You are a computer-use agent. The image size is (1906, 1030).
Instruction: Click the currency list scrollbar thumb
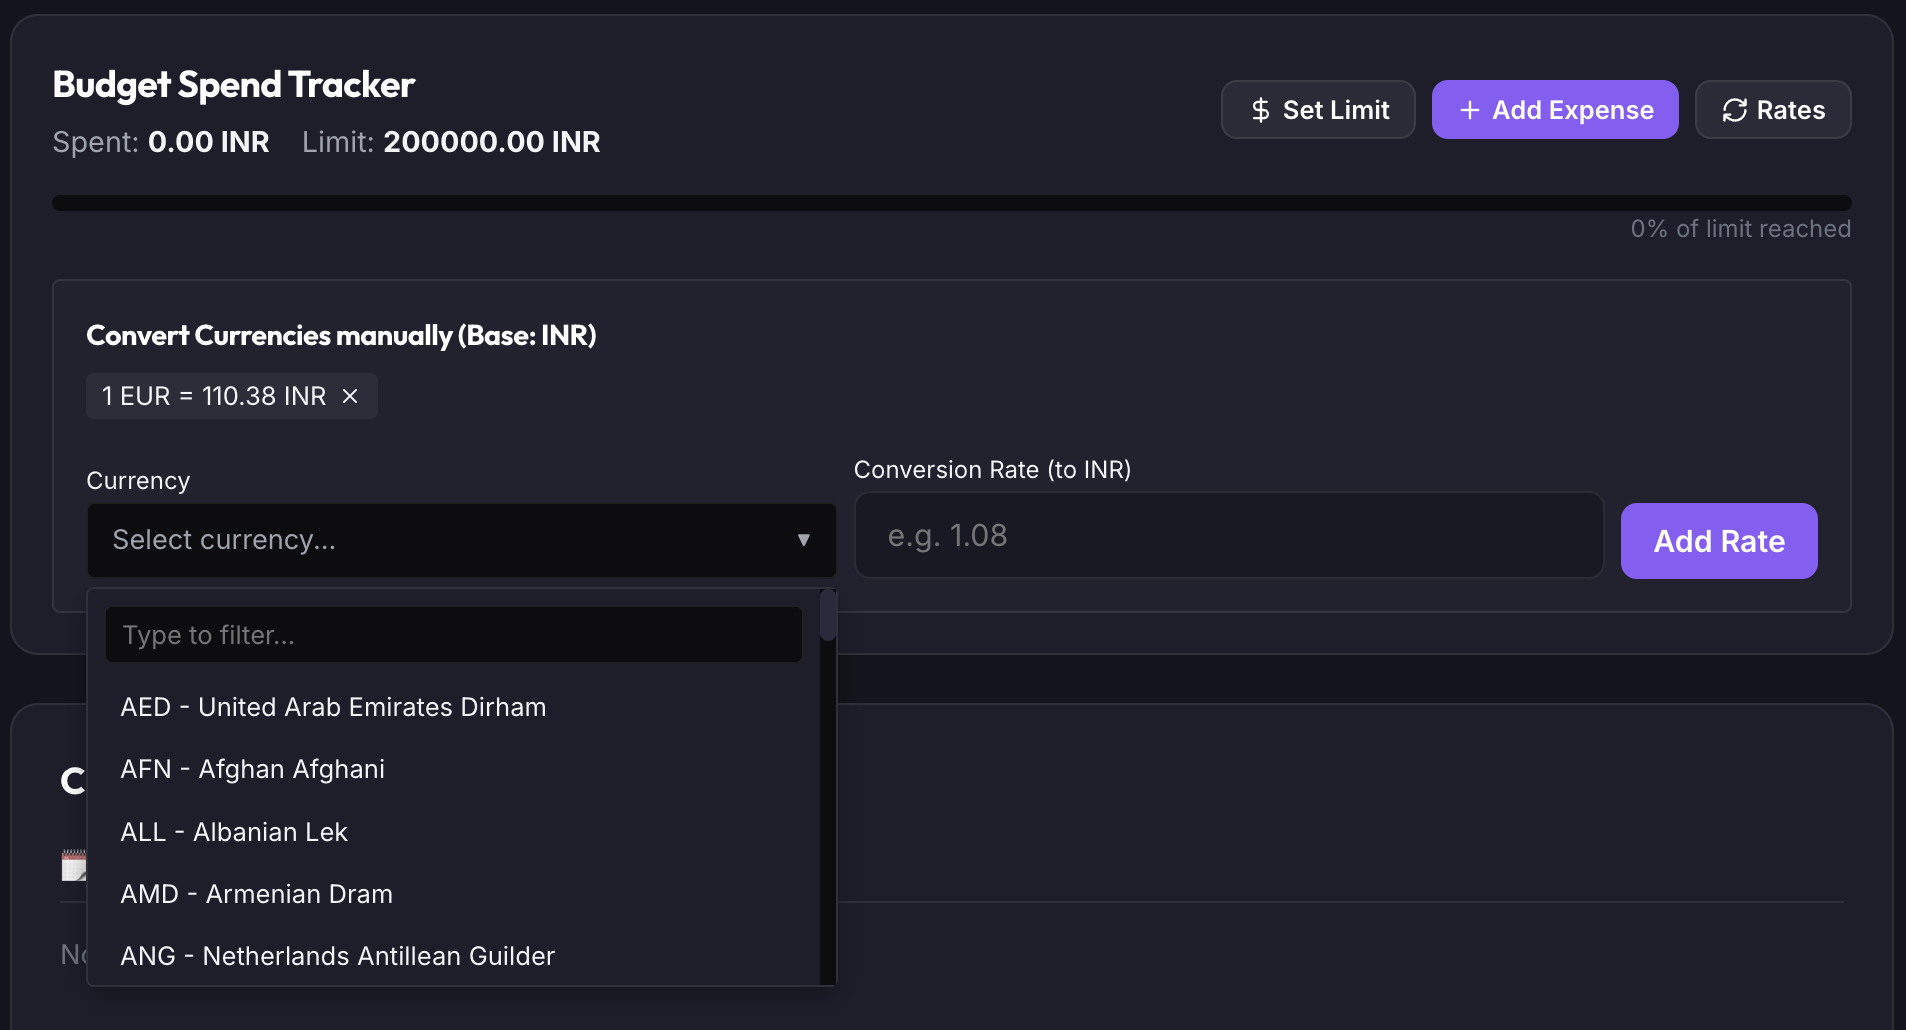coord(827,615)
